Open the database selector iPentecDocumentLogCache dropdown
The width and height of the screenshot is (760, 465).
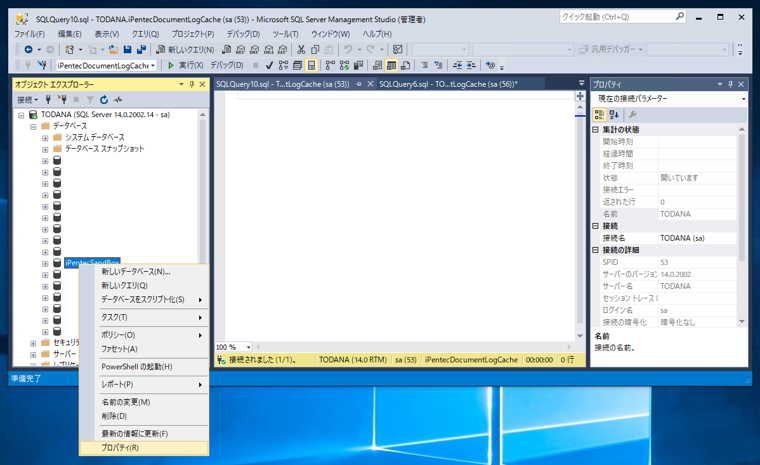[x=153, y=65]
